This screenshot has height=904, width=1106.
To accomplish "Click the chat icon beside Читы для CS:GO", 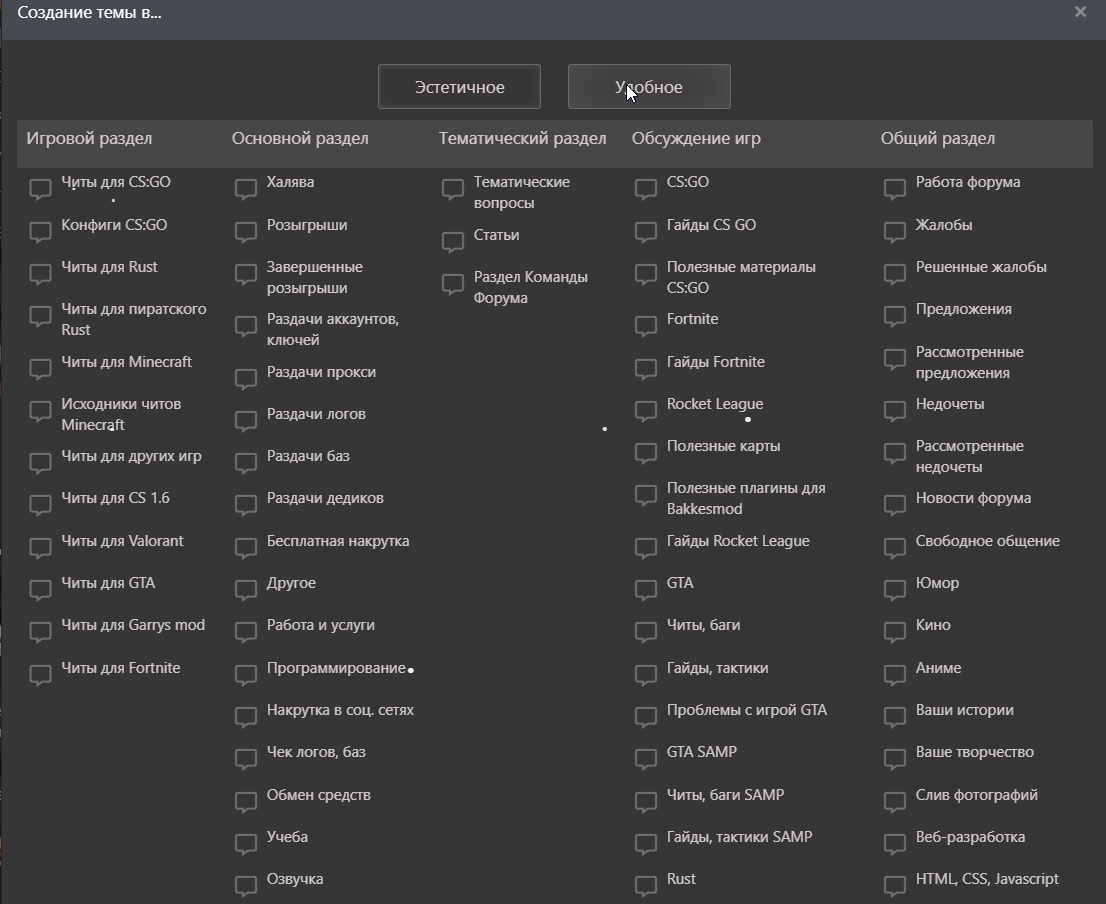I will [x=40, y=189].
